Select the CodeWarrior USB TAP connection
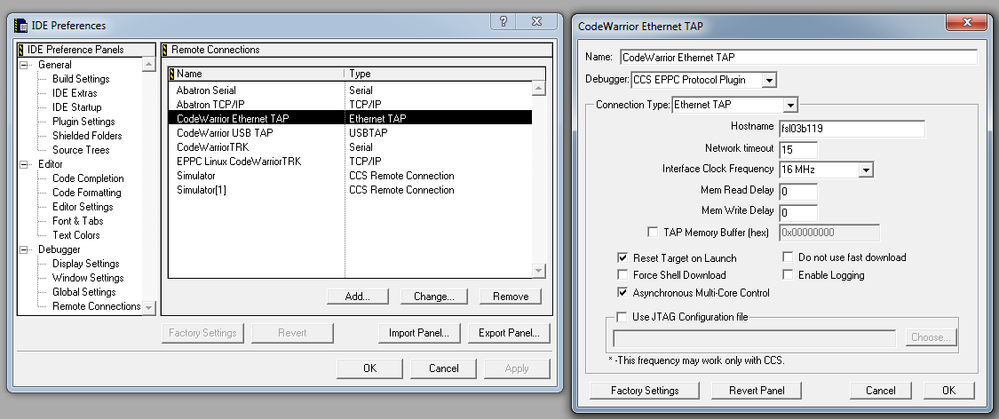The width and height of the screenshot is (999, 419). coord(350,133)
